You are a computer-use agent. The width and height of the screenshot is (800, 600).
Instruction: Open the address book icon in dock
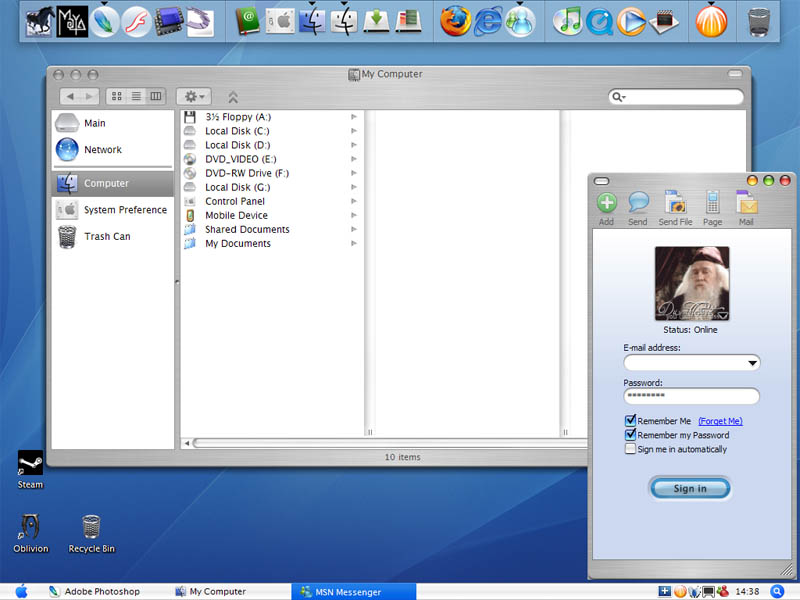[x=248, y=22]
